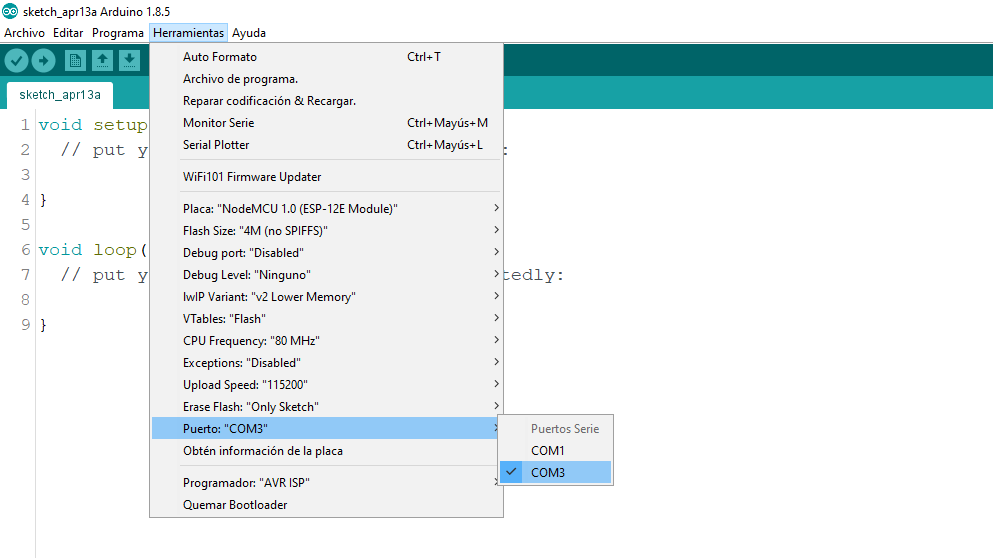Screen dimensions: 993x558
Task: Click the Puertos Serie header label
Action: tap(565, 429)
